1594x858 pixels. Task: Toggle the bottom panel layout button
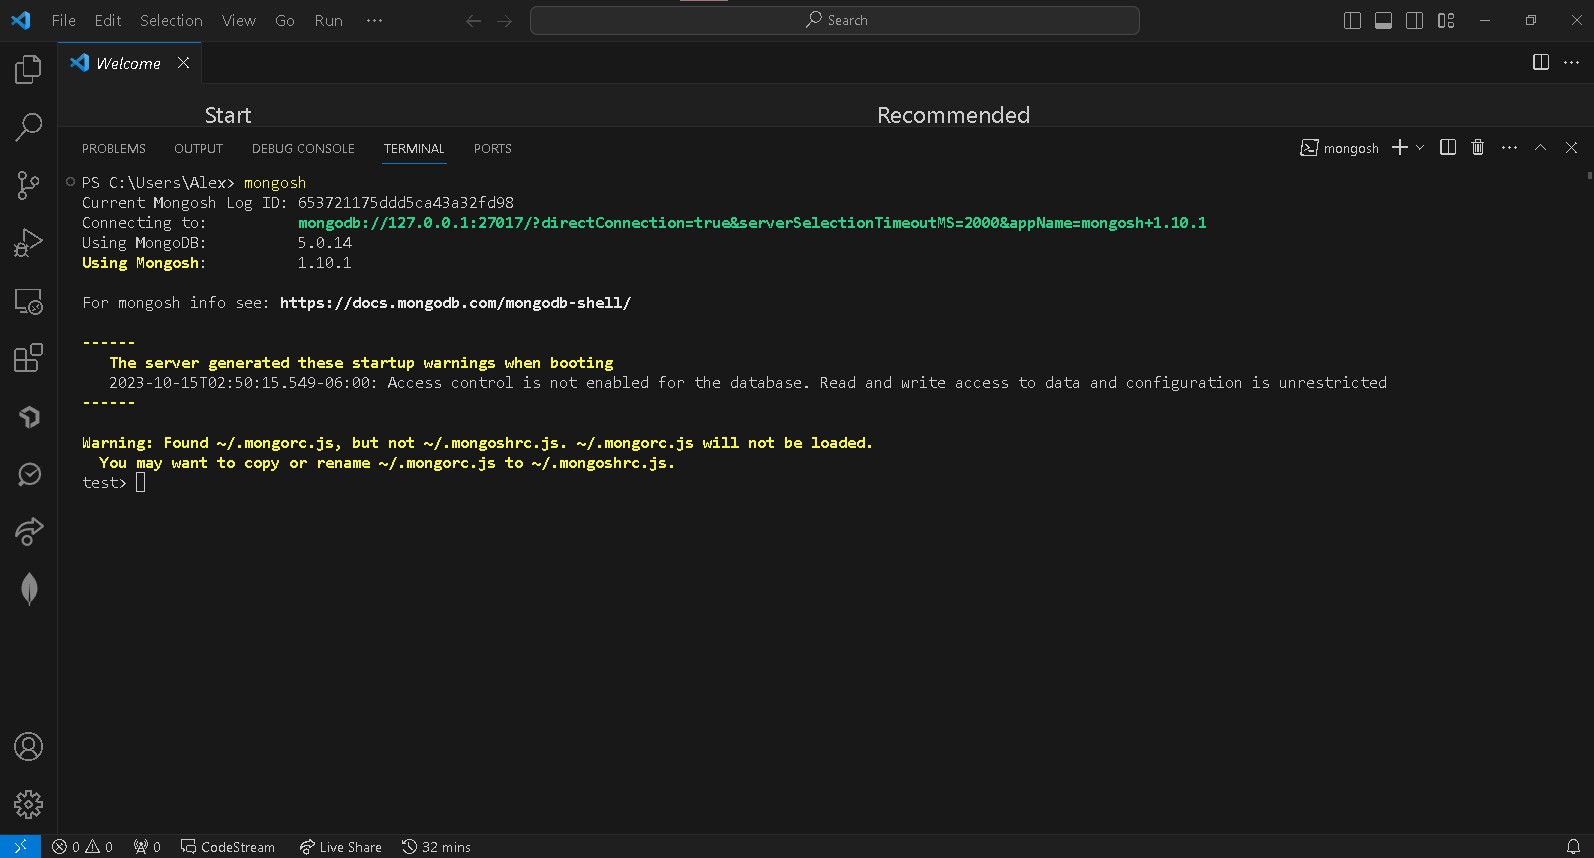coord(1383,21)
